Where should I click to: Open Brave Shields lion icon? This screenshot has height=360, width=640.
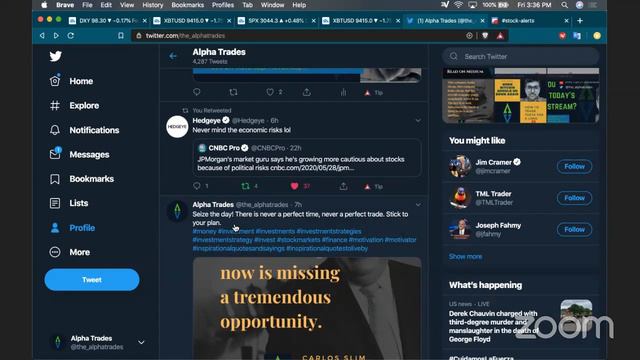tap(485, 36)
